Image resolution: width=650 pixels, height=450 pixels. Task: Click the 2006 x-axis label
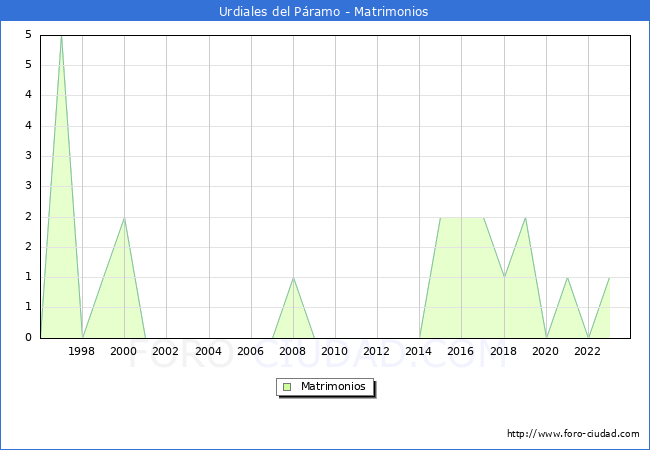(x=250, y=351)
